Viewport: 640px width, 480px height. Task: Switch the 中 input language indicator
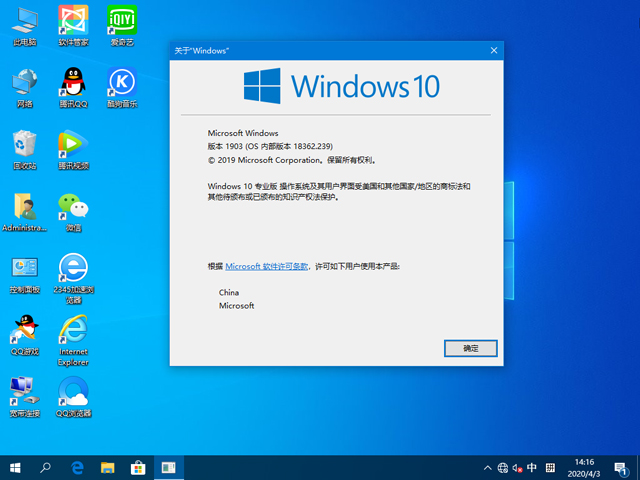pos(531,467)
